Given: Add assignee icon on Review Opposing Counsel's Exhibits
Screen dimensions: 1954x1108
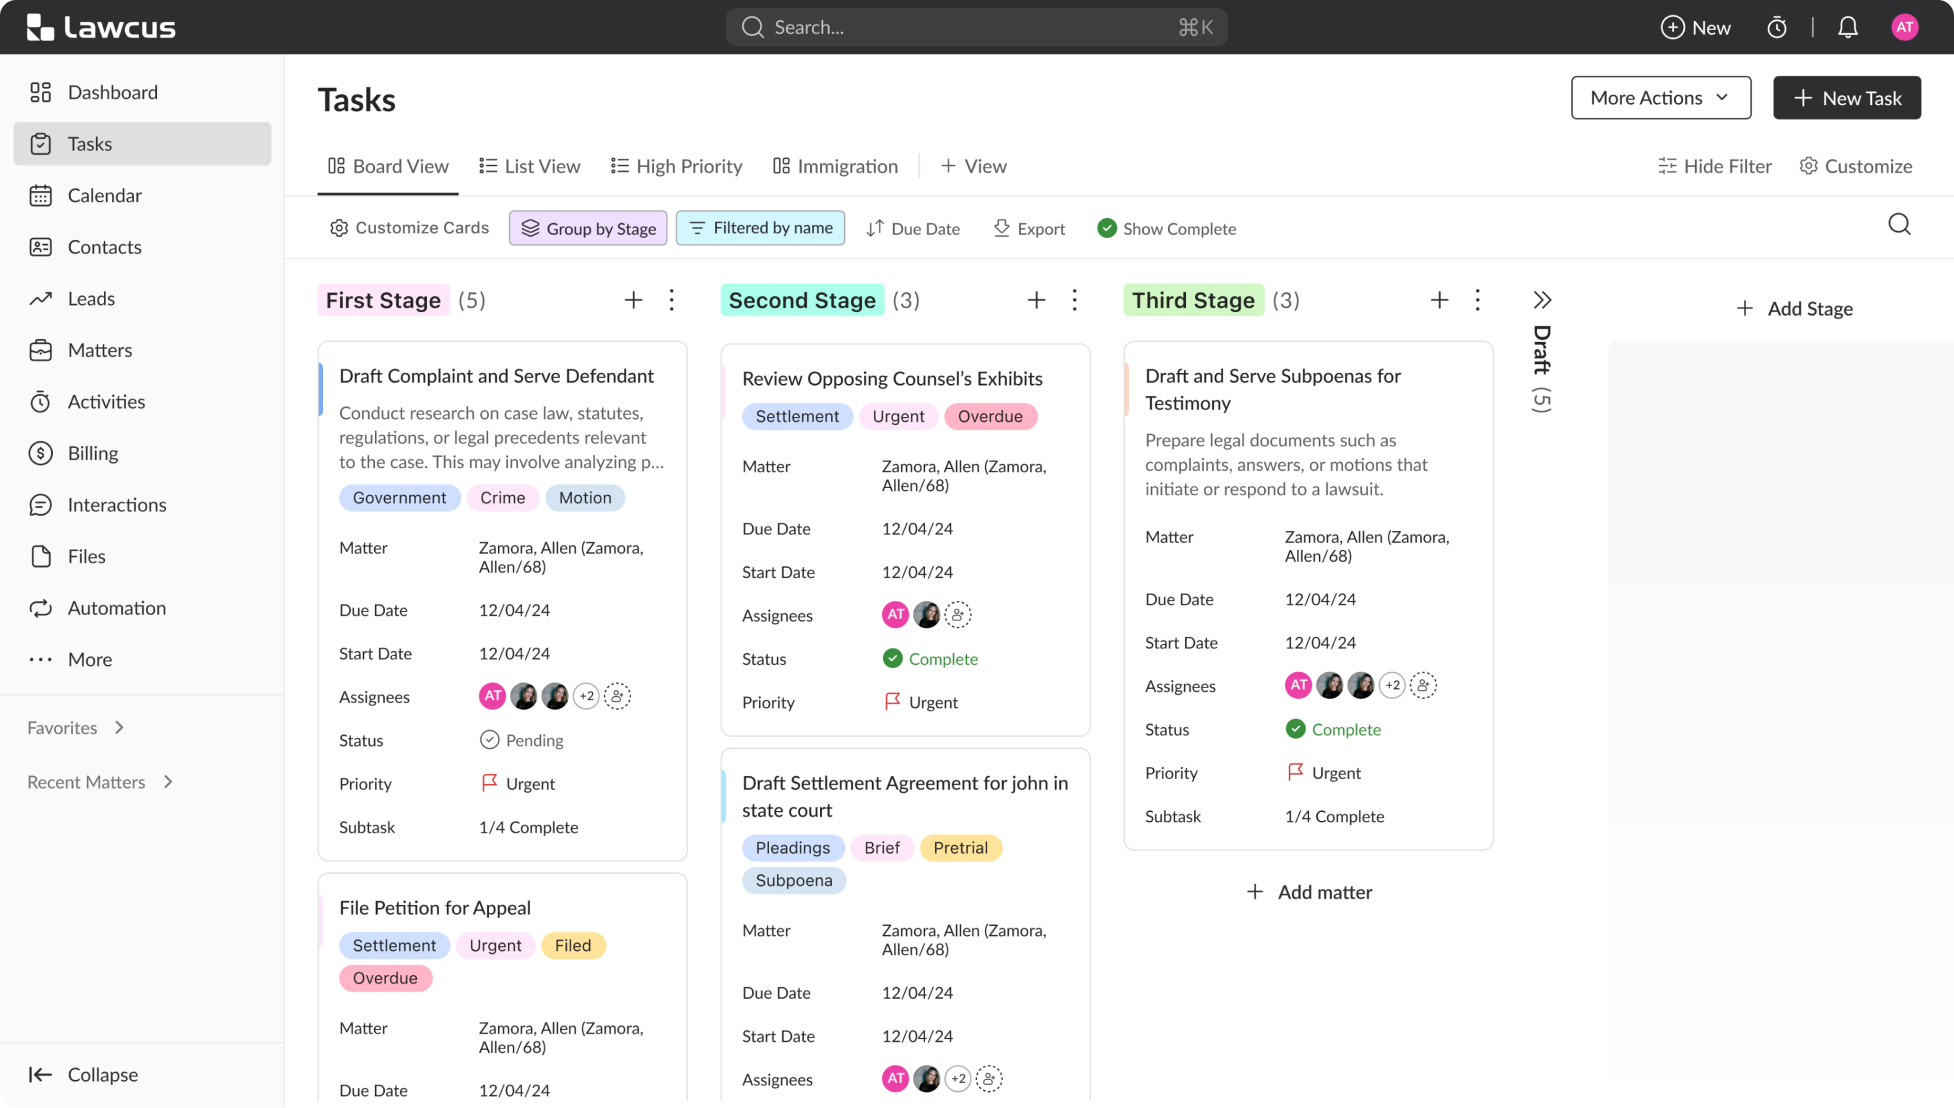Looking at the screenshot, I should [x=958, y=615].
